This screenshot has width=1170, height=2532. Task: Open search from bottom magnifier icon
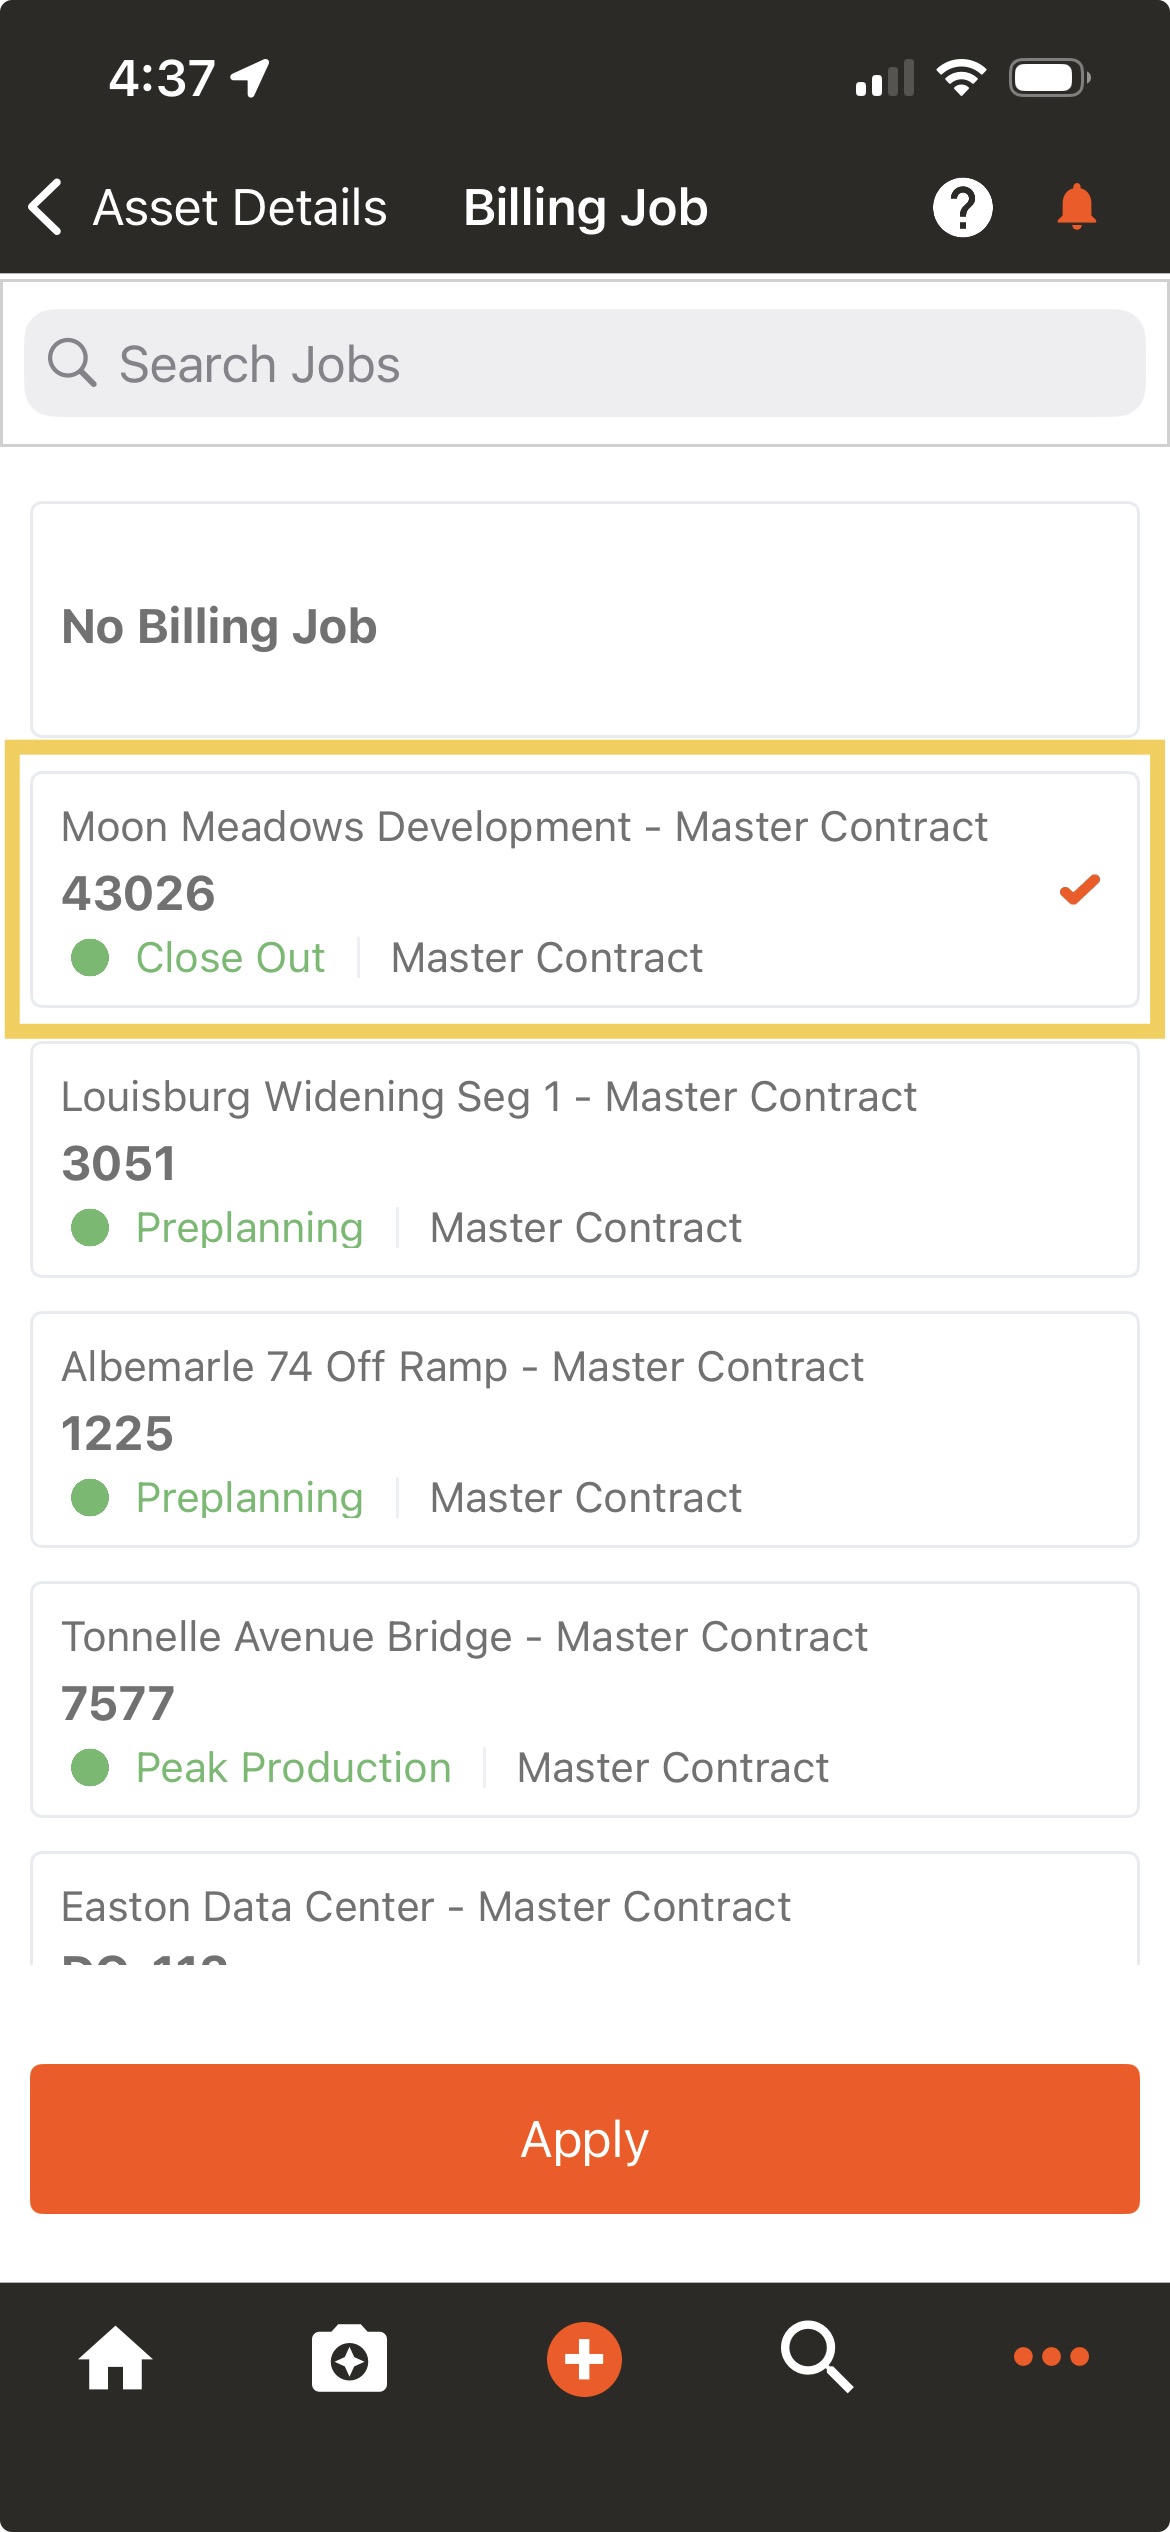click(x=817, y=2357)
